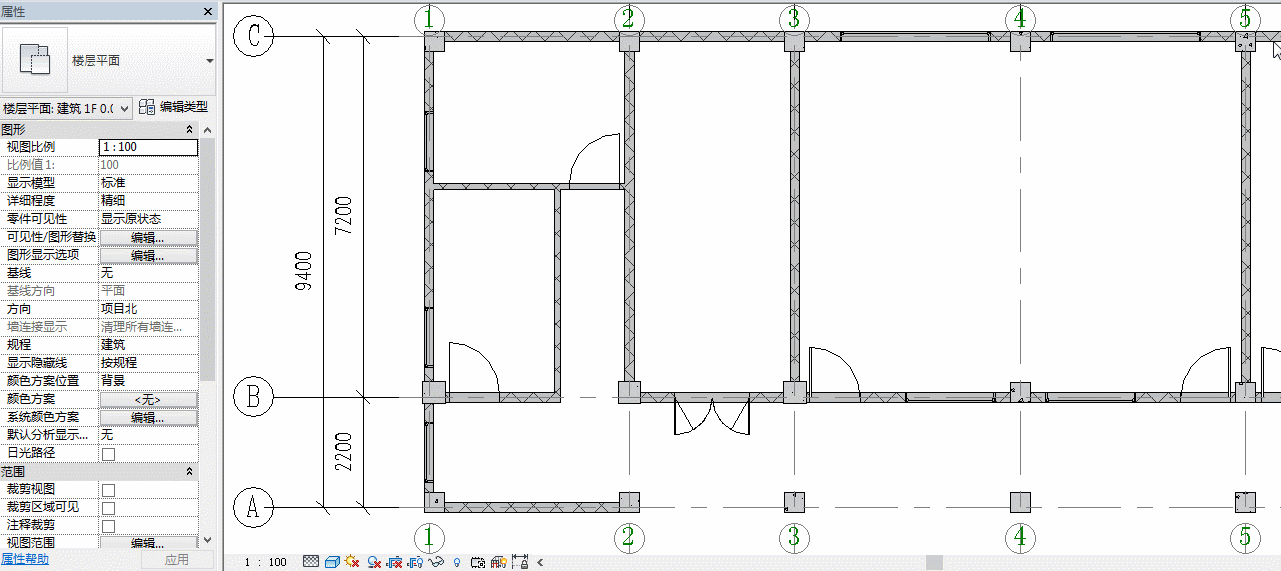Open the visual style (hatched square) control
This screenshot has height=571, width=1281.
[x=311, y=562]
